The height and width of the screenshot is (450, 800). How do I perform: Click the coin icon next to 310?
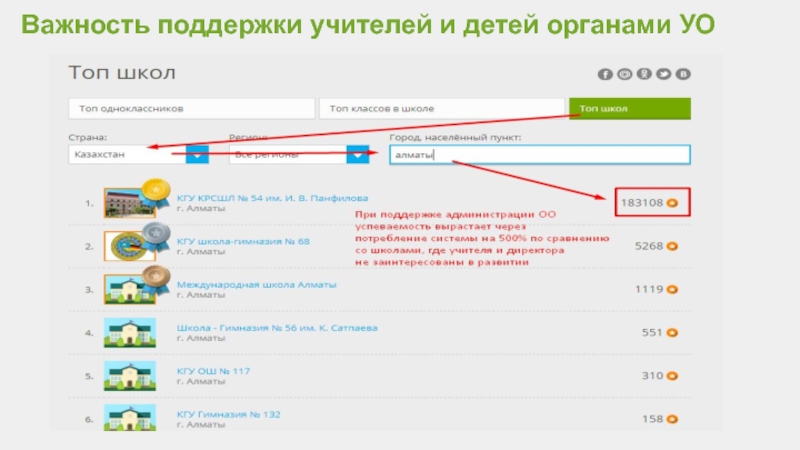pyautogui.click(x=672, y=376)
